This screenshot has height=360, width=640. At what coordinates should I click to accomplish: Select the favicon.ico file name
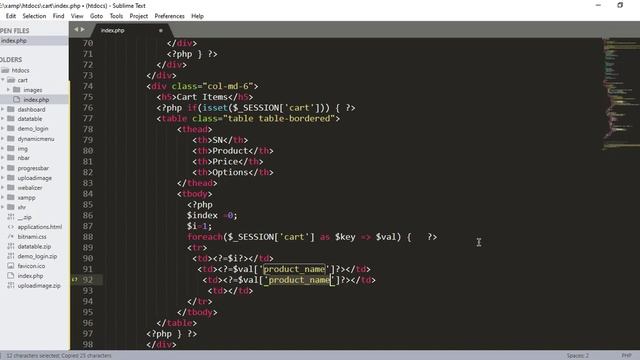coord(31,266)
